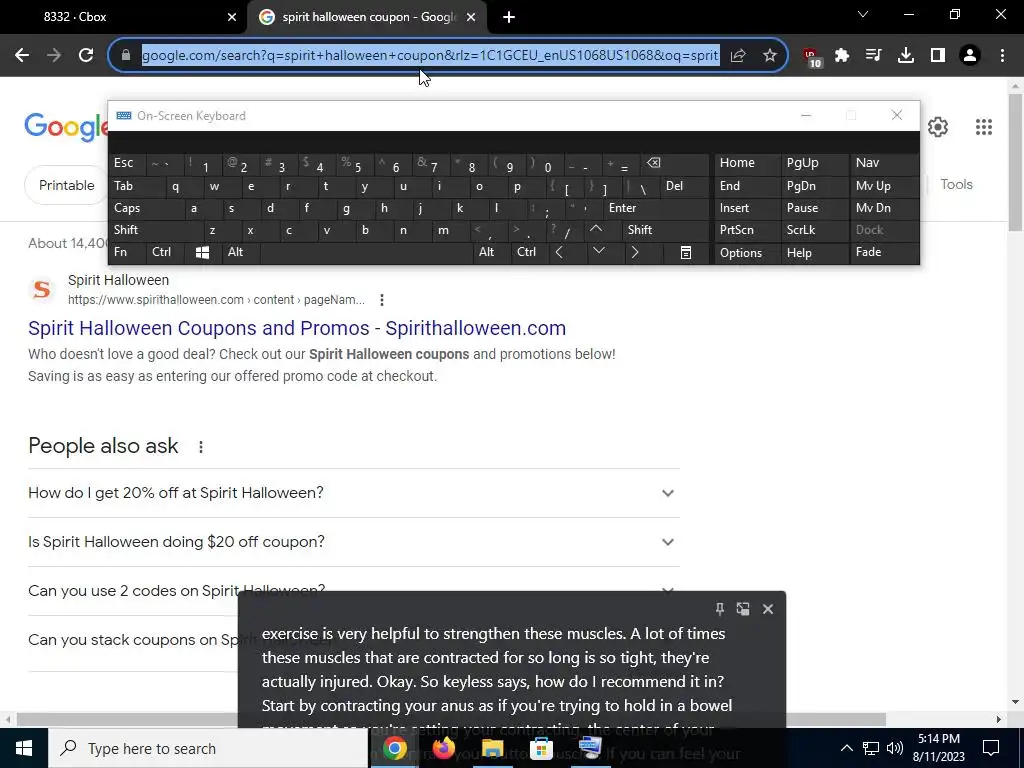
Task: Reload the page with the refresh icon
Action: pos(86,56)
